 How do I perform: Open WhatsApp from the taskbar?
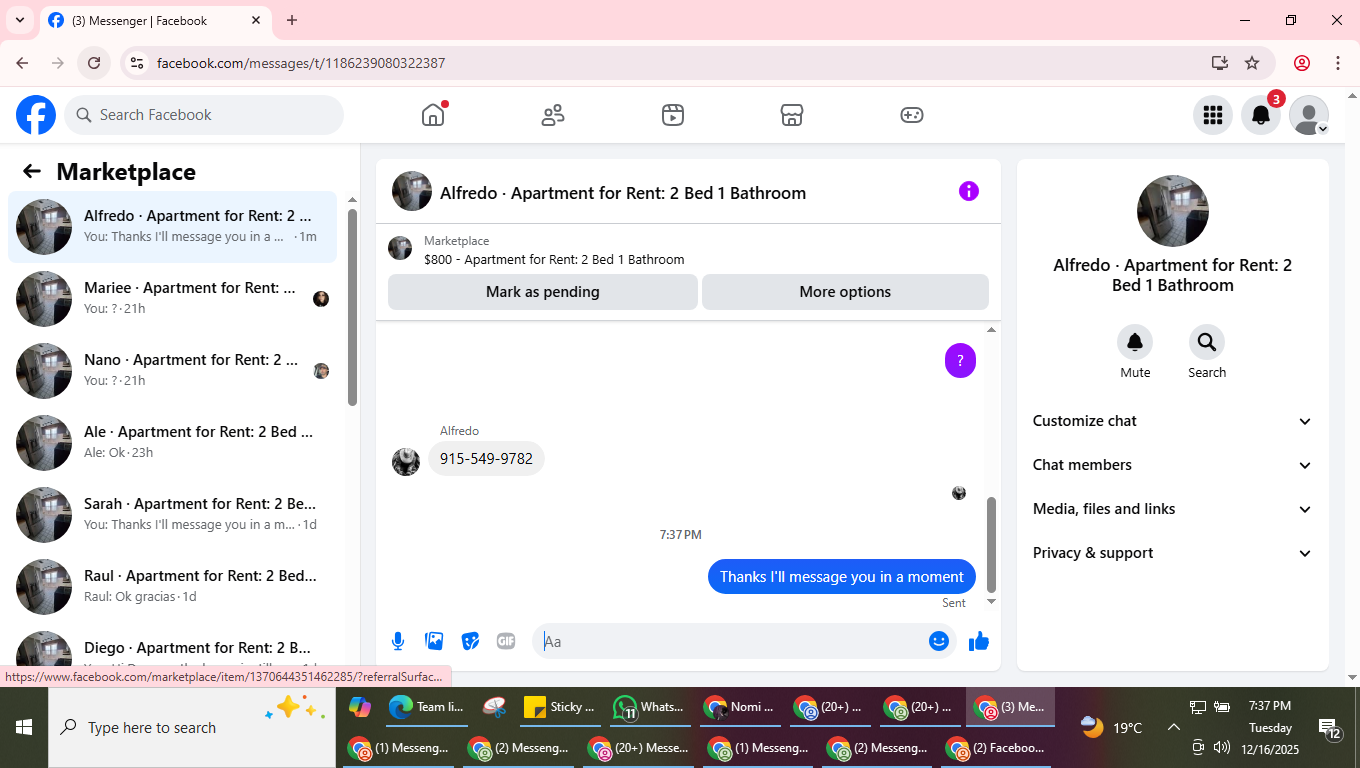[650, 707]
